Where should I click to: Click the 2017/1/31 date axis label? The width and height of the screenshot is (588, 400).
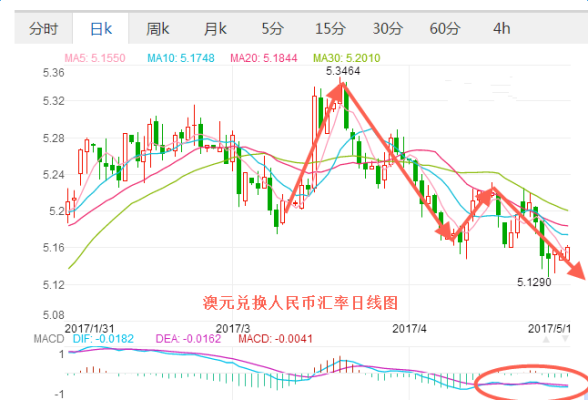coord(90,328)
